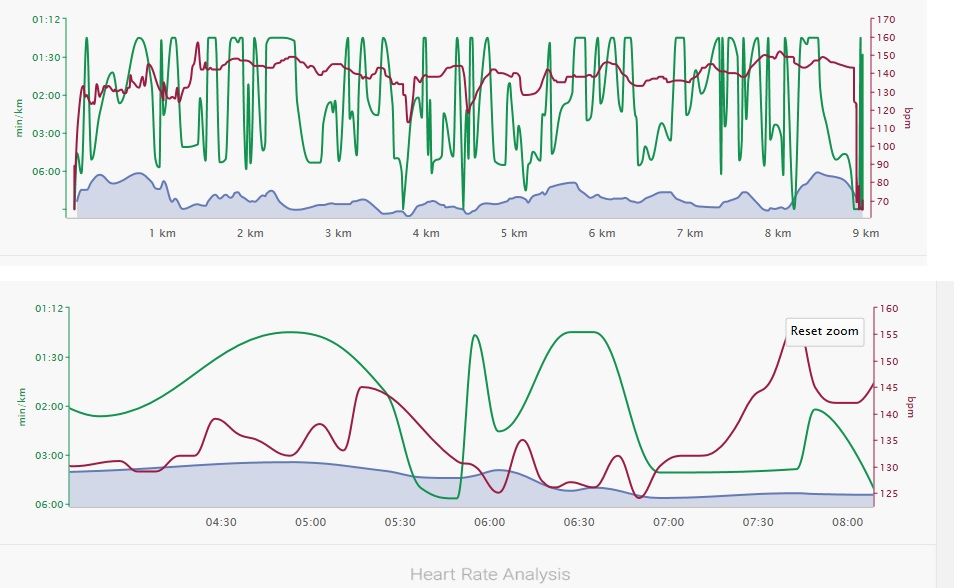Select the 05:00 time axis label
Image resolution: width=965 pixels, height=588 pixels.
coord(311,522)
